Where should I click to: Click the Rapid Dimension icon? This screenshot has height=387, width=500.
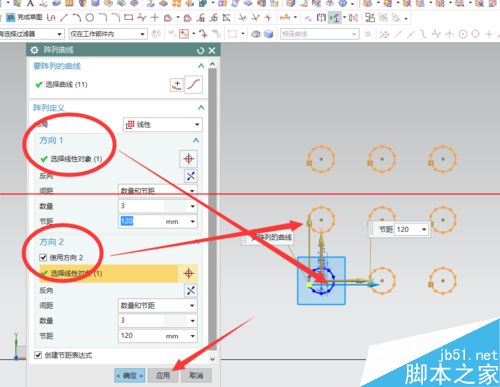tap(284, 17)
